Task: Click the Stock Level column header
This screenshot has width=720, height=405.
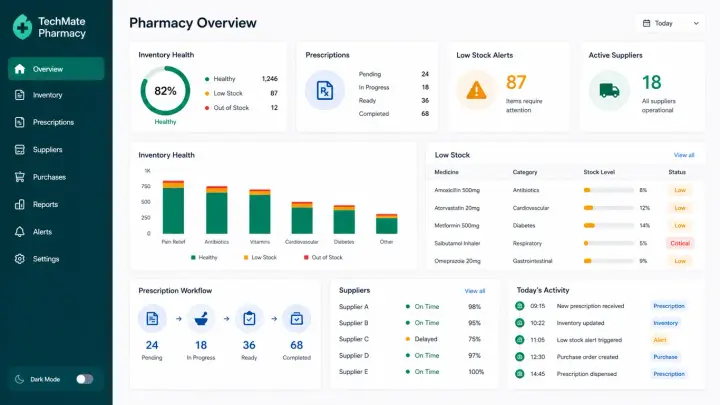Action: coord(599,172)
